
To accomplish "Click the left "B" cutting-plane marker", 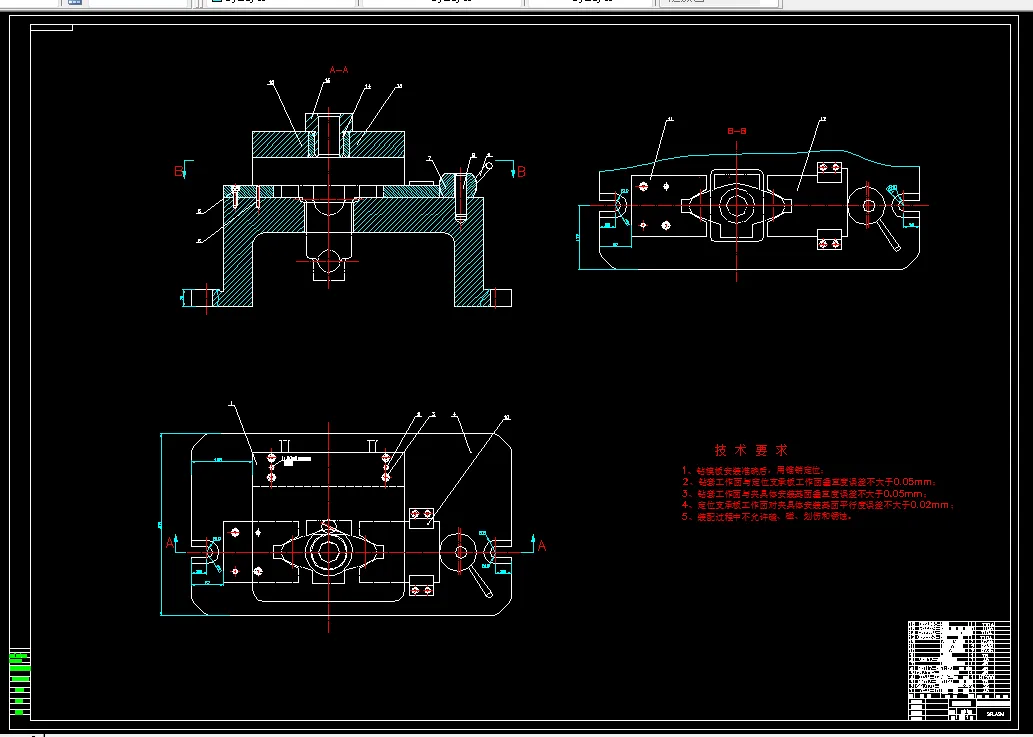I will tap(179, 171).
